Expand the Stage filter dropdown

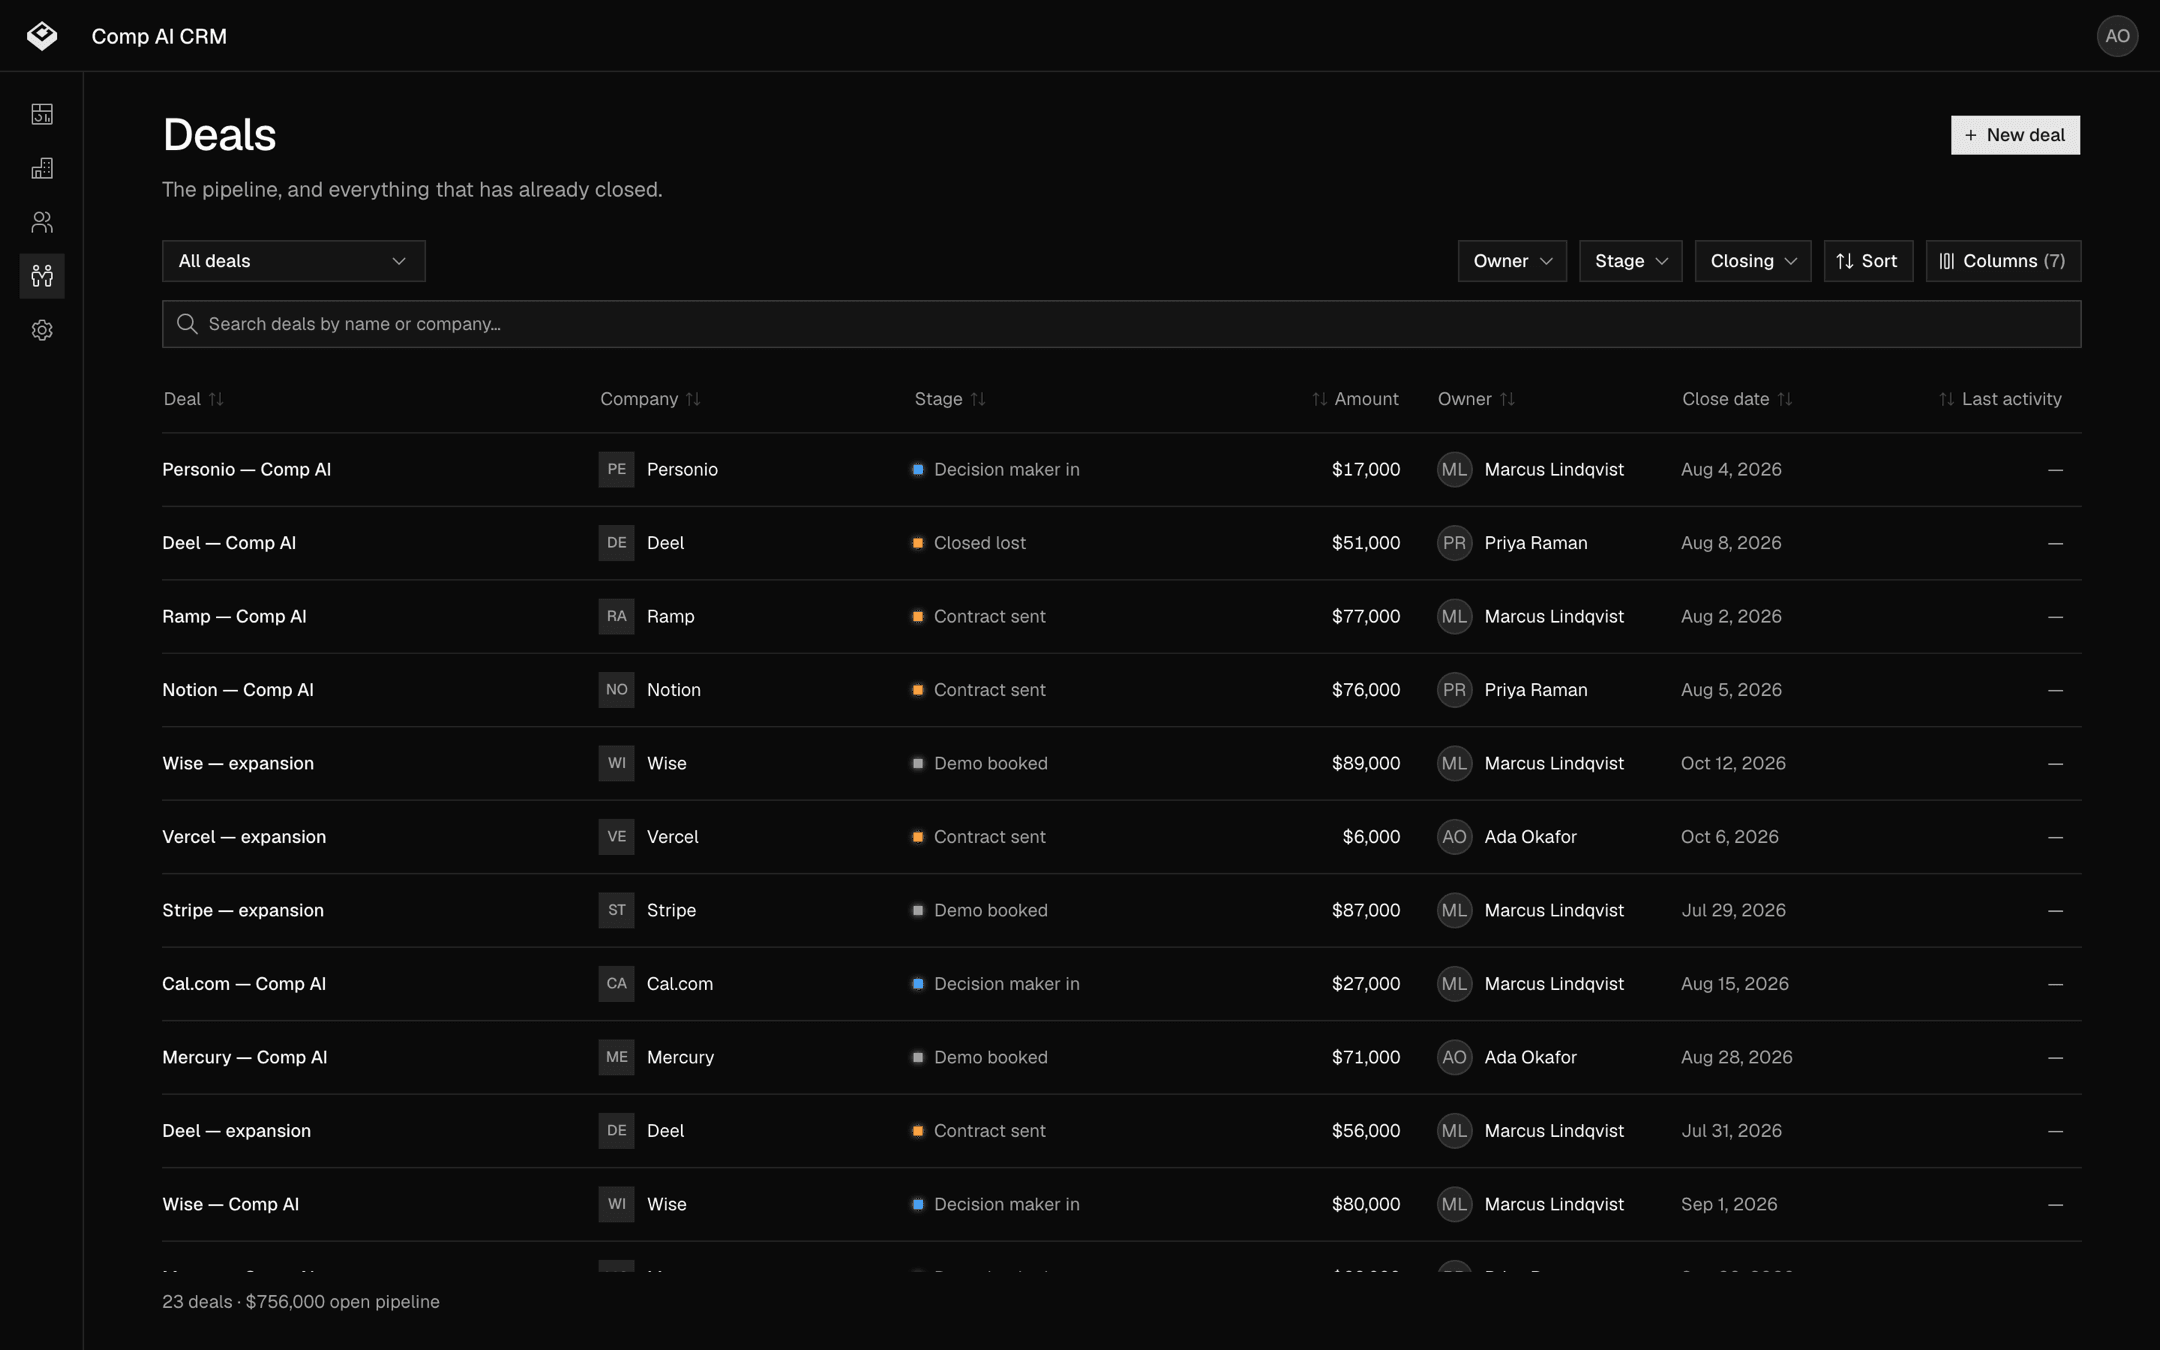coord(1631,261)
